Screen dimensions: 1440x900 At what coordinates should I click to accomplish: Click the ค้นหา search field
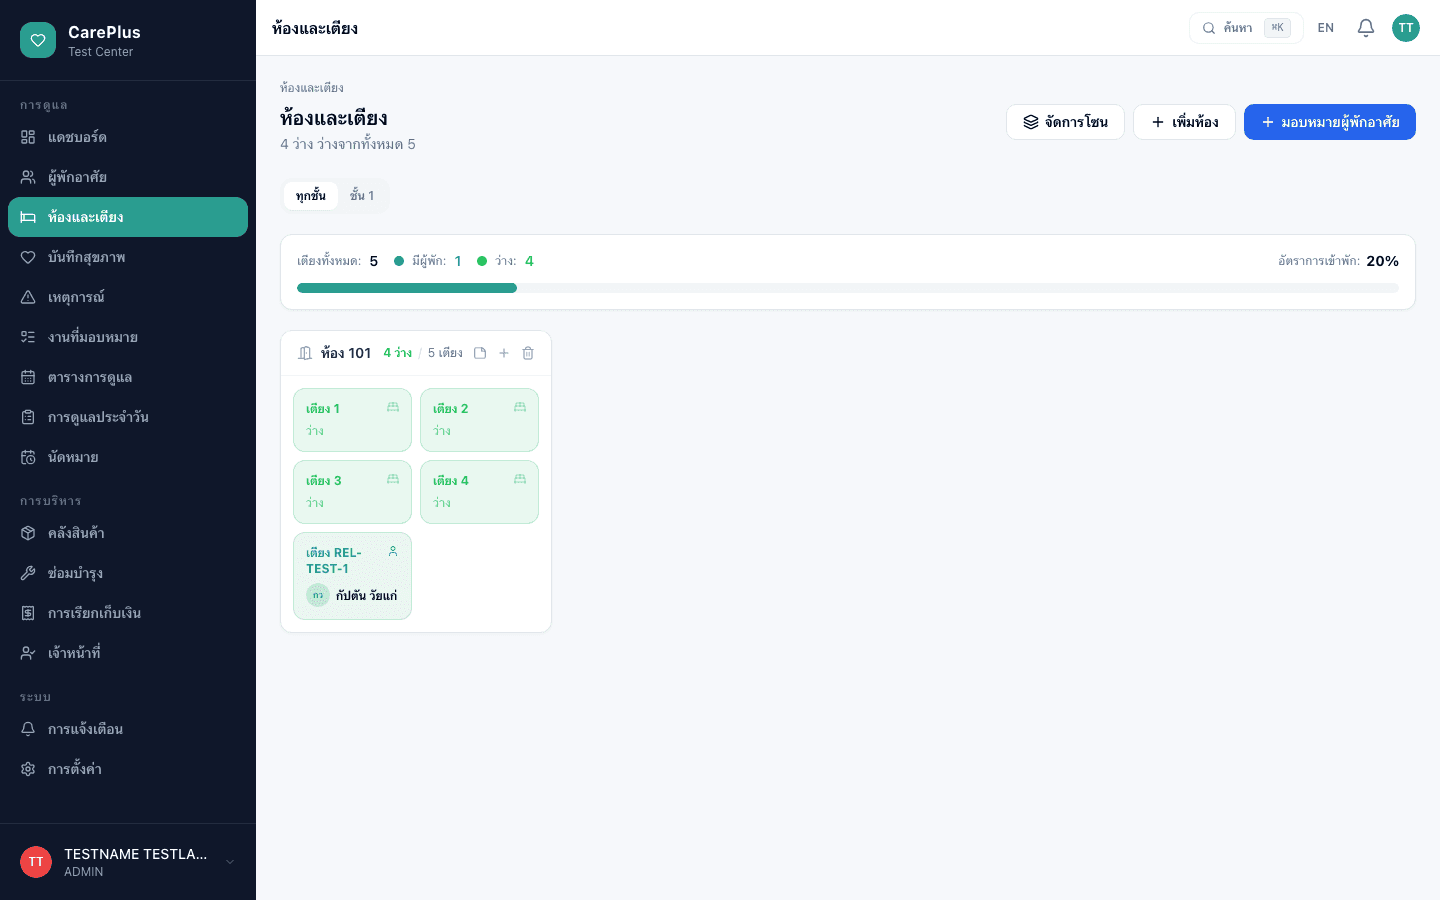[1246, 28]
